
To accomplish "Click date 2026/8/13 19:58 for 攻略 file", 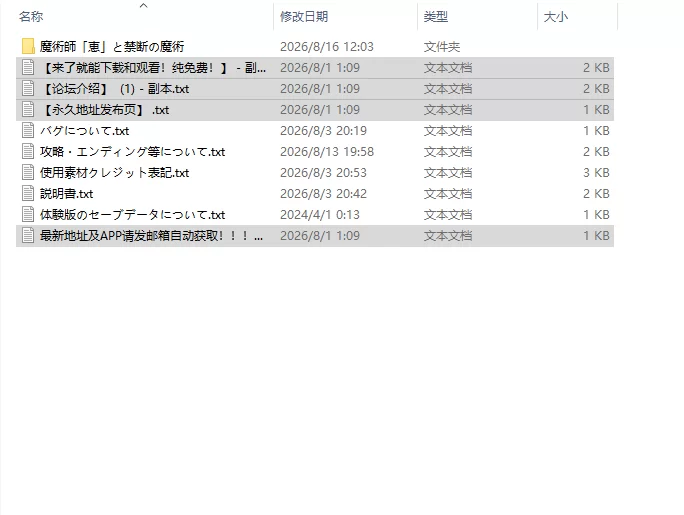I will click(x=327, y=151).
